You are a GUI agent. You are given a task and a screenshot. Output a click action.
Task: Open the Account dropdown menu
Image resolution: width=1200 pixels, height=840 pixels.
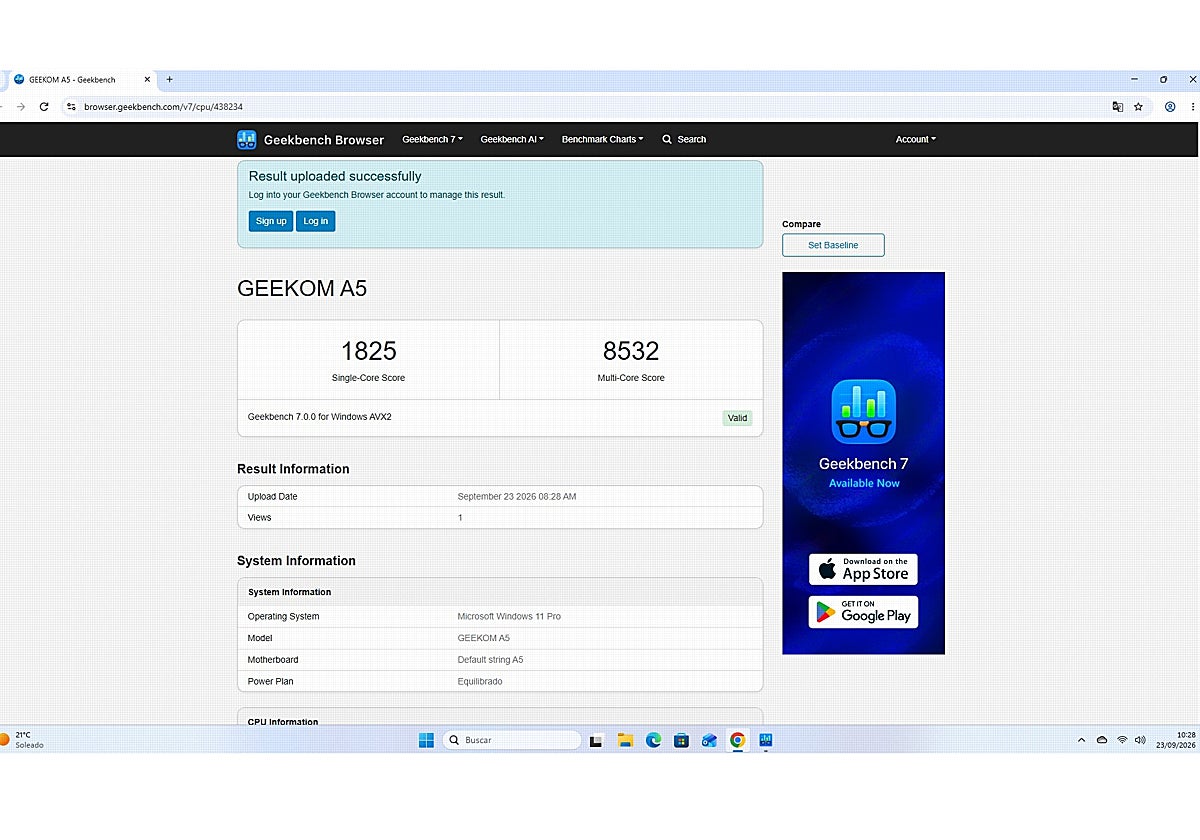point(916,140)
